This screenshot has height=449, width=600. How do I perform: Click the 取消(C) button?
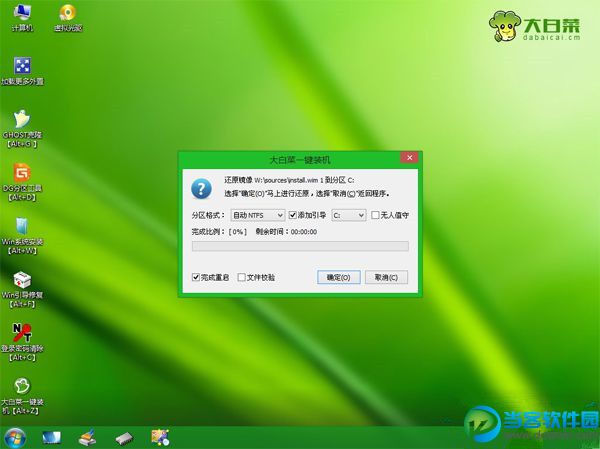pyautogui.click(x=386, y=277)
